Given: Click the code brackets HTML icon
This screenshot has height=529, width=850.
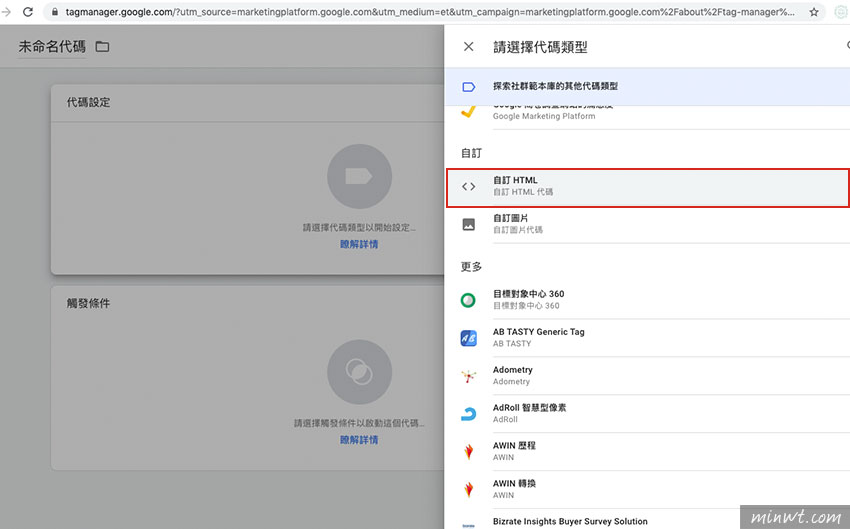Looking at the screenshot, I should click(468, 187).
